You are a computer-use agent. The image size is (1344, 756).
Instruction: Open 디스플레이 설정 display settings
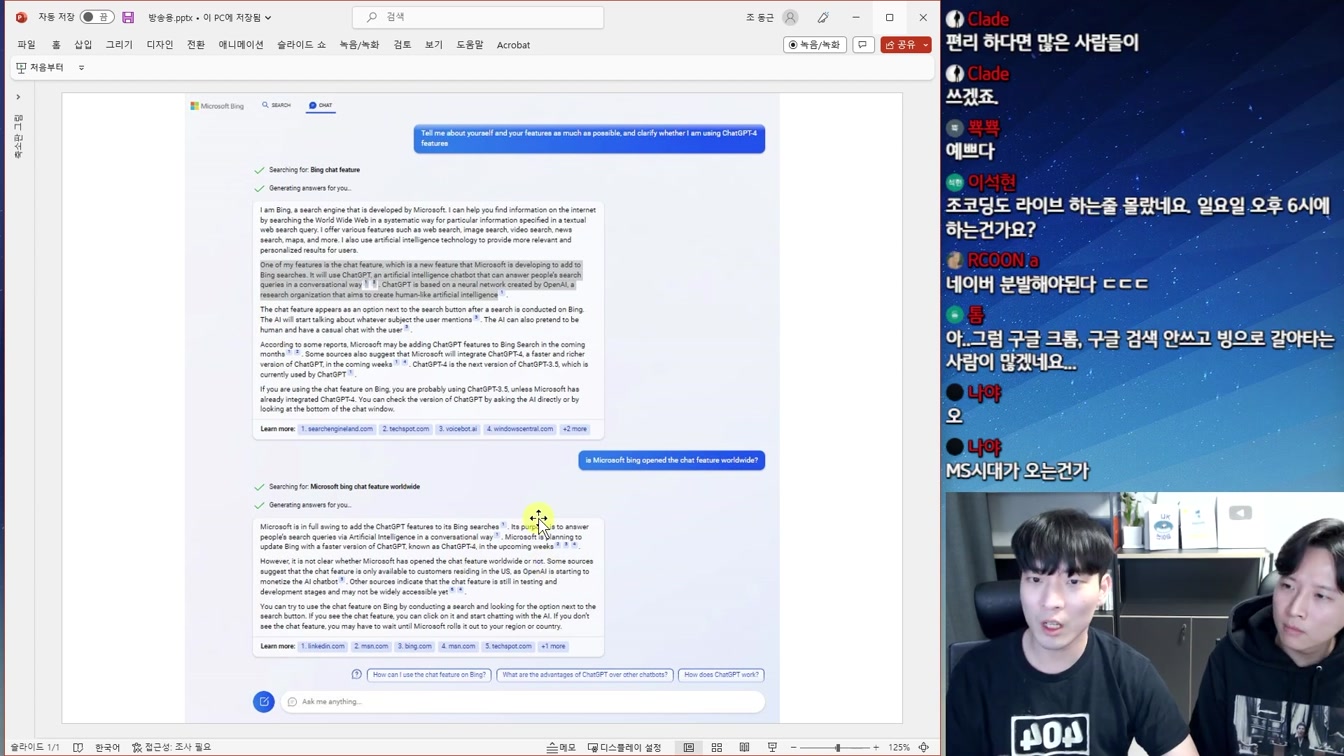point(624,747)
